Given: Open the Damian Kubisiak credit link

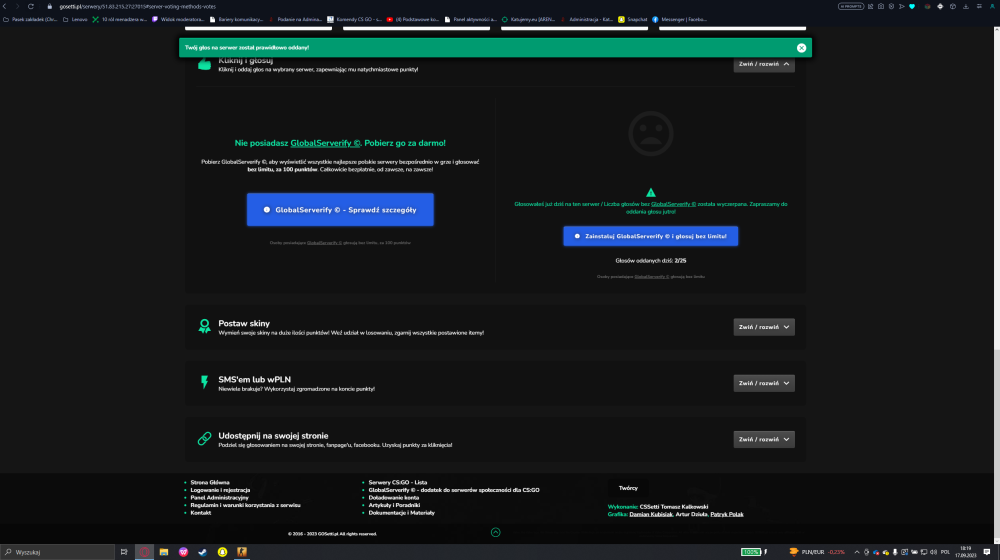Looking at the screenshot, I should tap(651, 515).
